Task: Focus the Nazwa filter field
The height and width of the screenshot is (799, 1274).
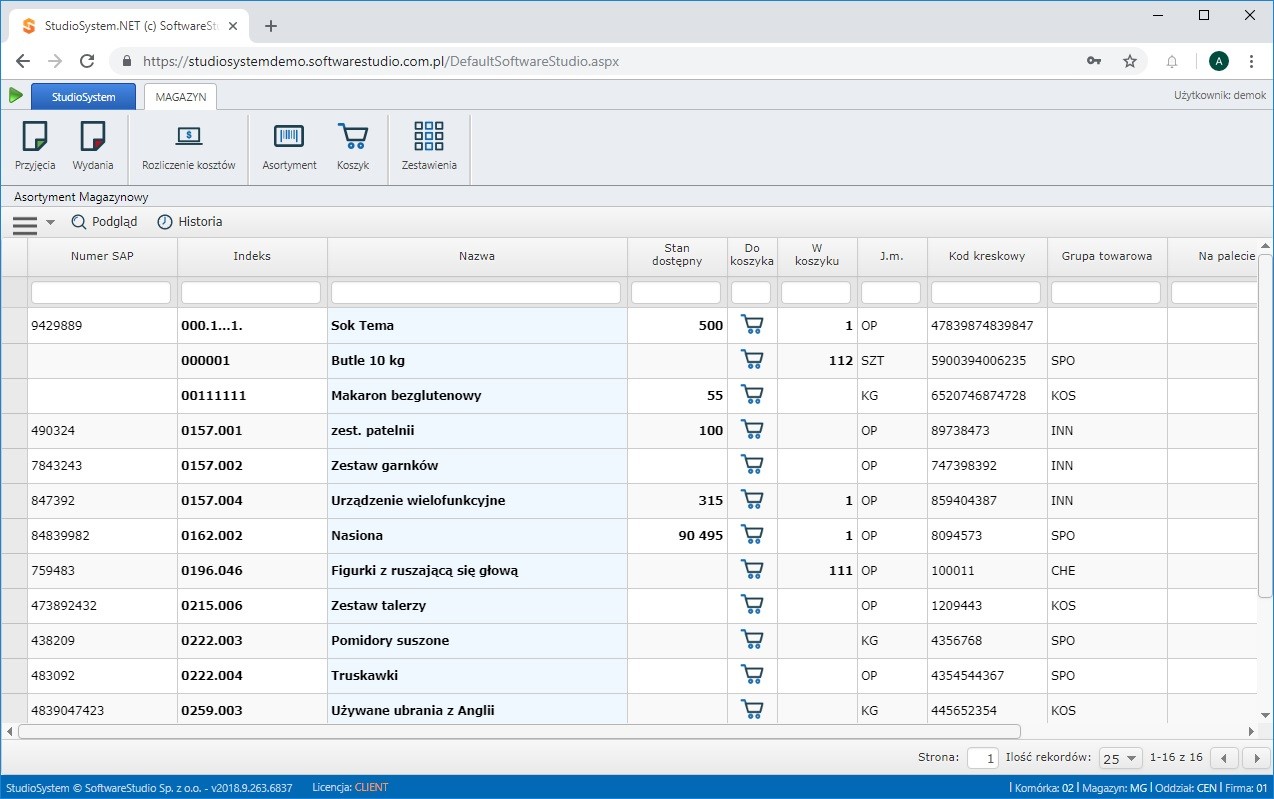Action: pyautogui.click(x=476, y=292)
